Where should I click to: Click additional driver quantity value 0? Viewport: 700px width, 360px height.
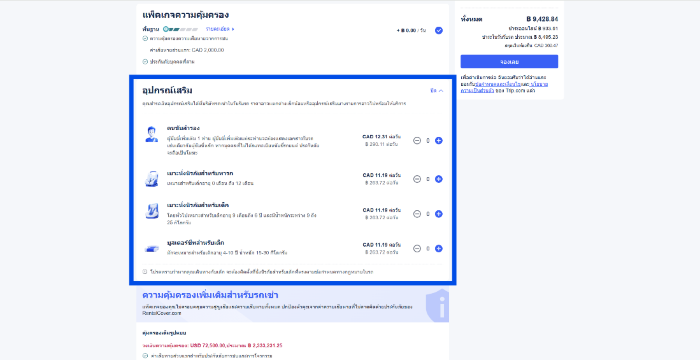(428, 141)
